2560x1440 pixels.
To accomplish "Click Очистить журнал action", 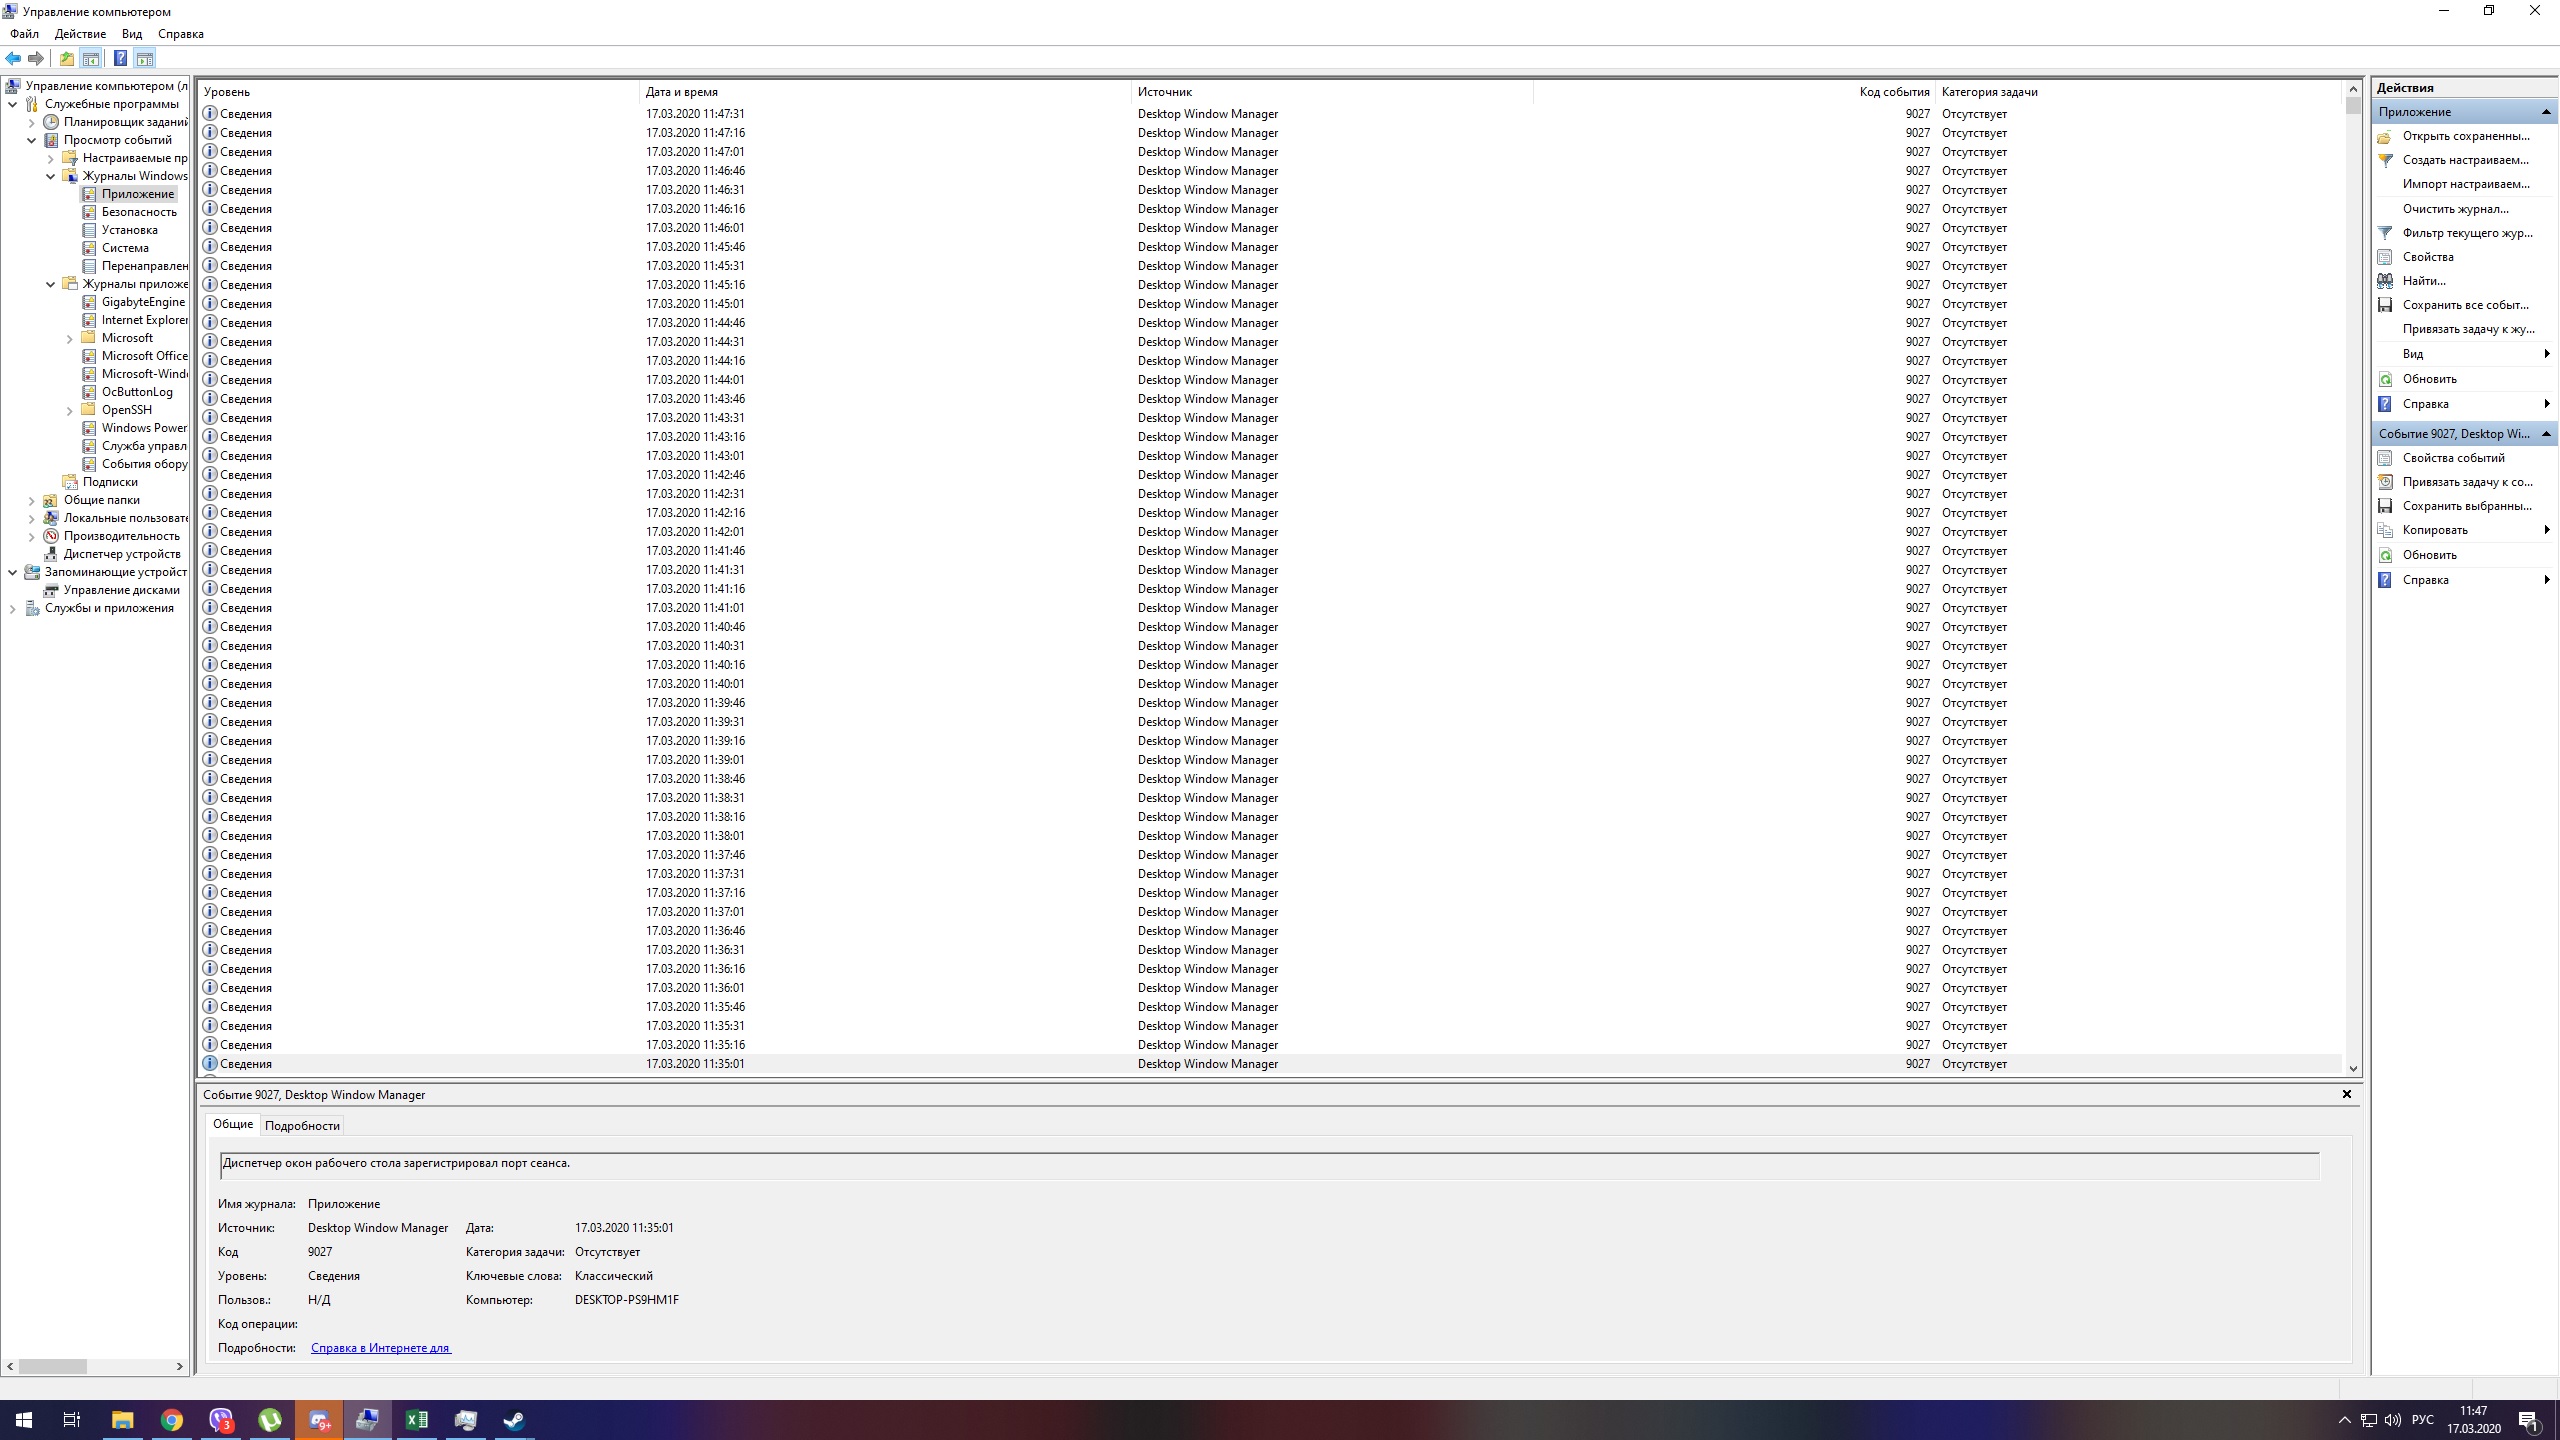I will click(2455, 209).
